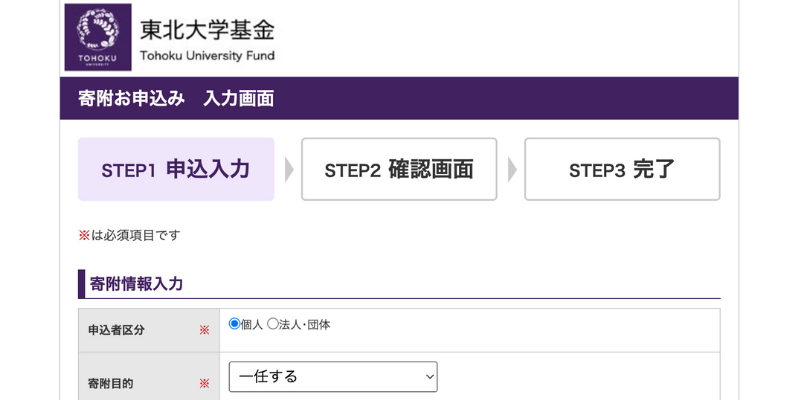Image resolution: width=800 pixels, height=400 pixels.
Task: Click the 東北大学基金 title text
Action: pos(207,30)
